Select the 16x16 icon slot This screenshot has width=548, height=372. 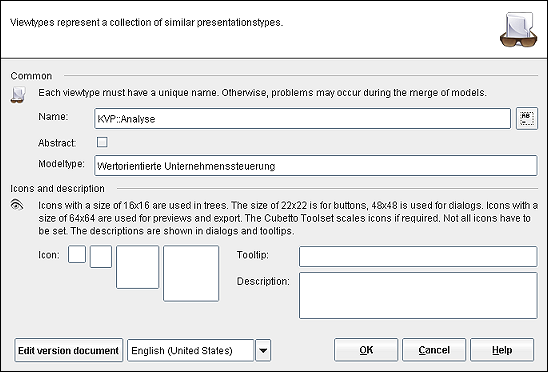[x=77, y=254]
